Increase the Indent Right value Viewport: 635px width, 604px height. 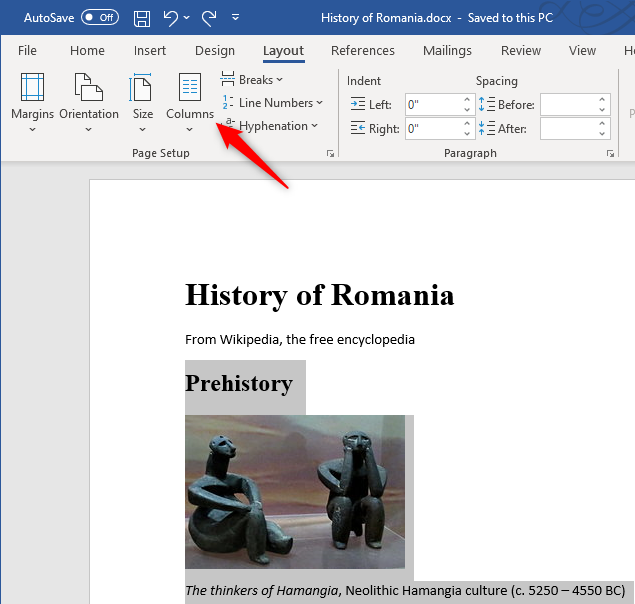click(467, 123)
